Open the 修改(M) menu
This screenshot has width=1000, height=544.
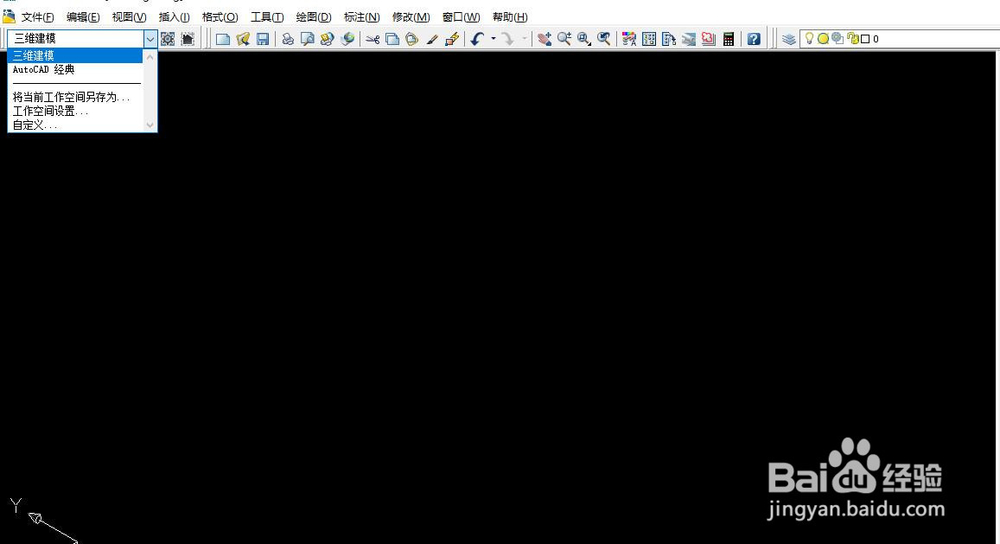click(x=411, y=17)
